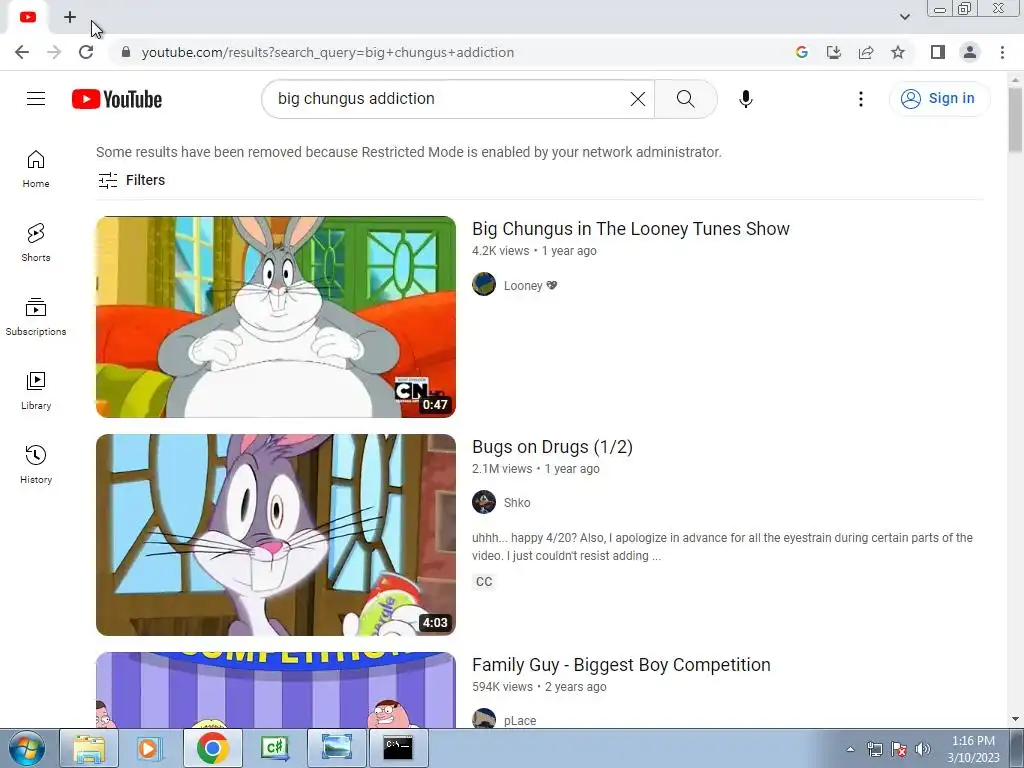Select the YouTube browser tab
The image size is (1024, 768).
[27, 17]
